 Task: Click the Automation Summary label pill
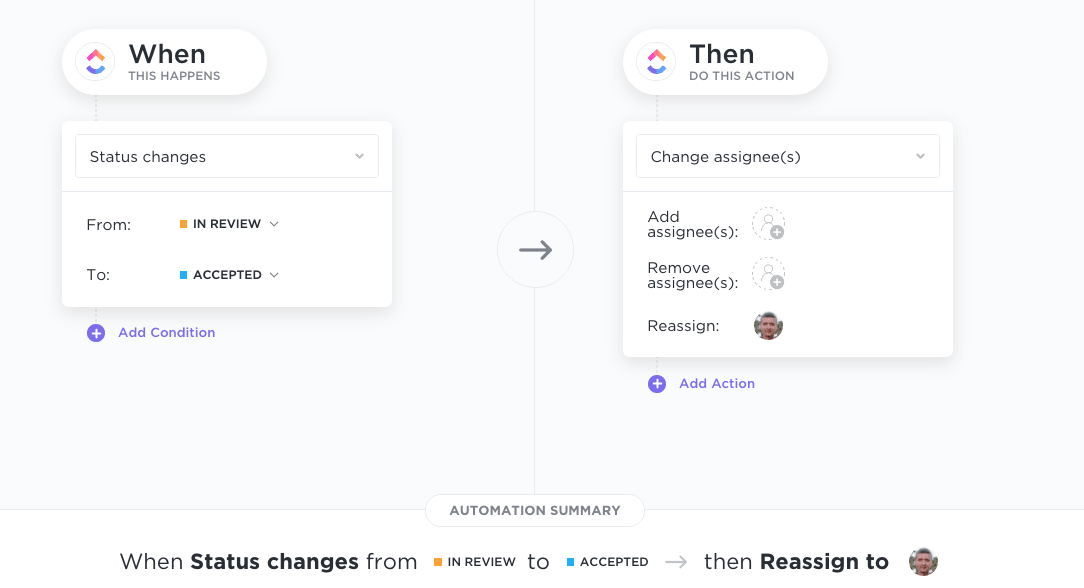pyautogui.click(x=535, y=511)
